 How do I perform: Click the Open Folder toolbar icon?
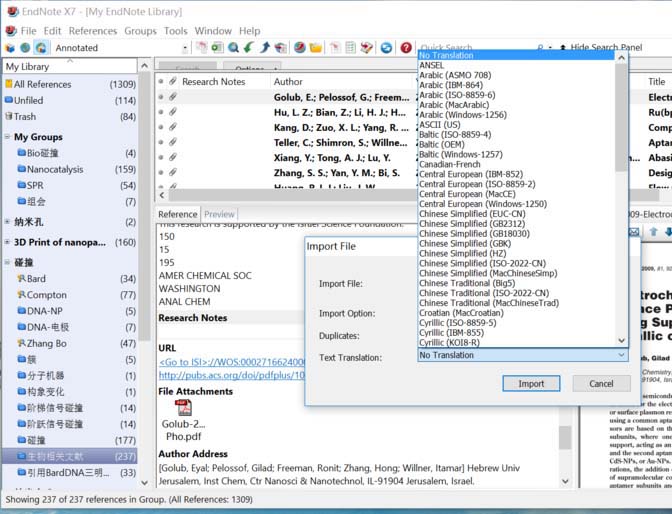click(315, 47)
